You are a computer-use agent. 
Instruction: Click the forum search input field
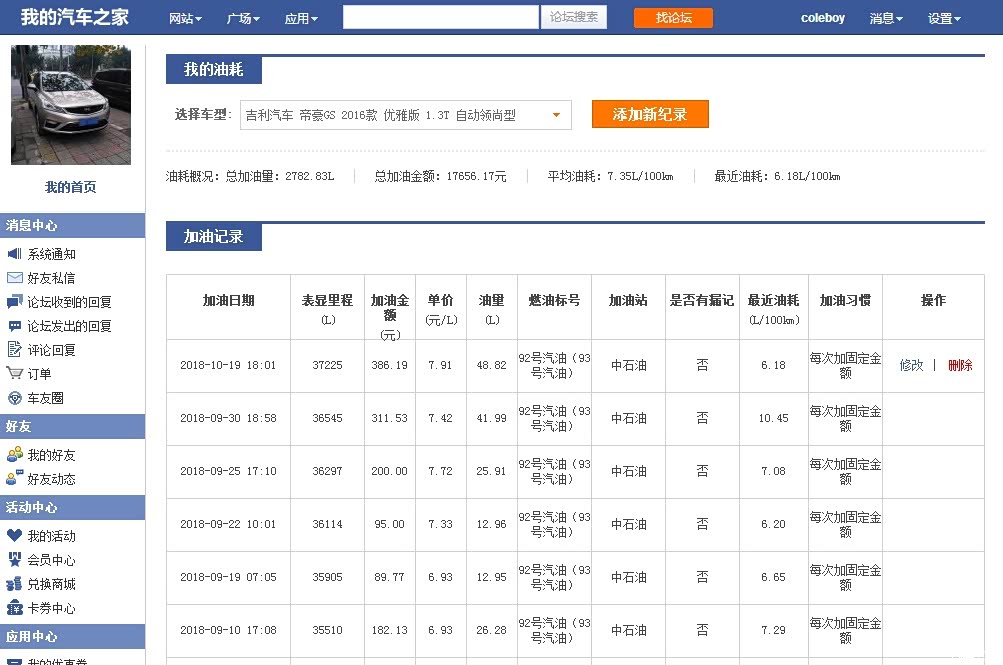click(x=440, y=17)
